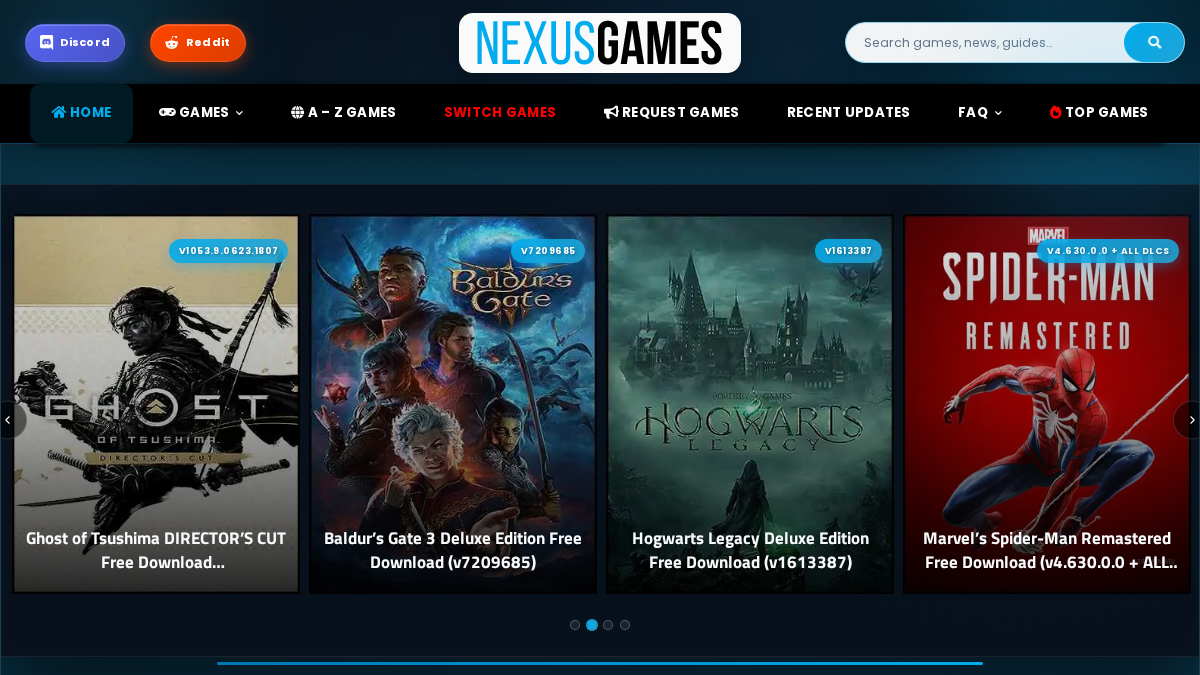This screenshot has width=1200, height=675.
Task: Go to the Home menu item
Action: pos(81,113)
